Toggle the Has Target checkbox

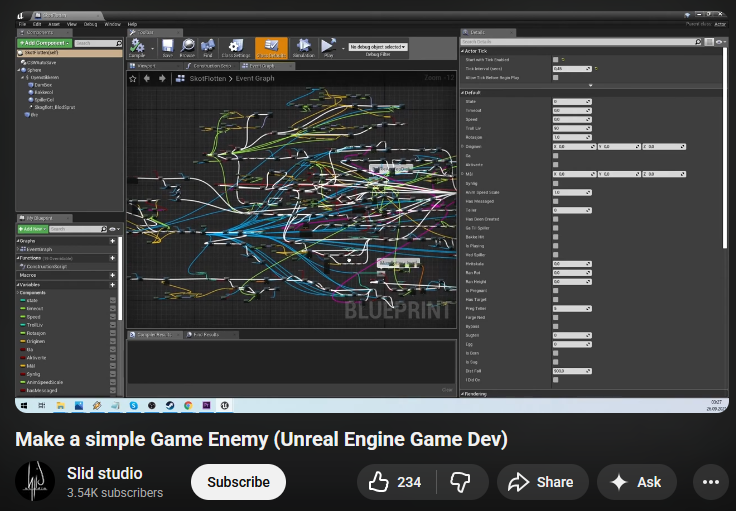point(556,299)
